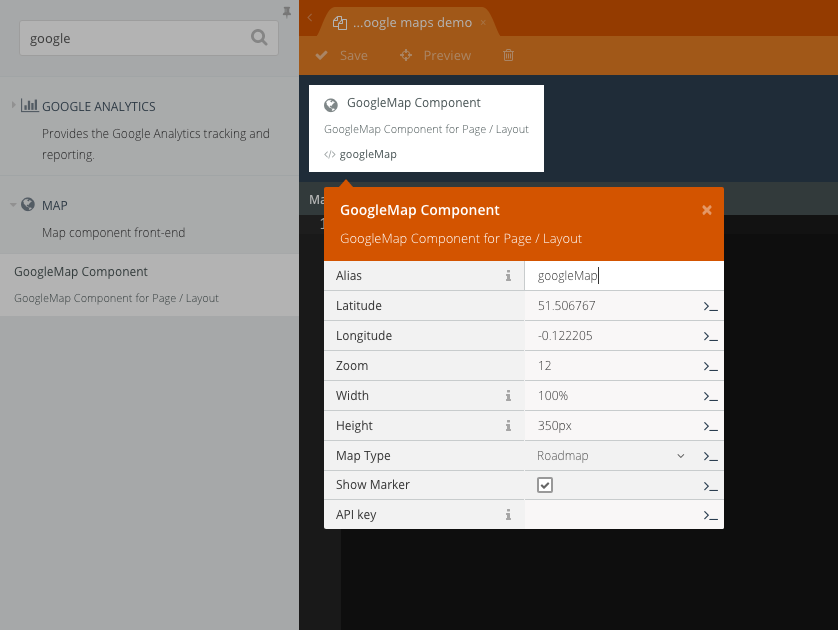
Task: Close the google maps demo tab
Action: coord(483,22)
